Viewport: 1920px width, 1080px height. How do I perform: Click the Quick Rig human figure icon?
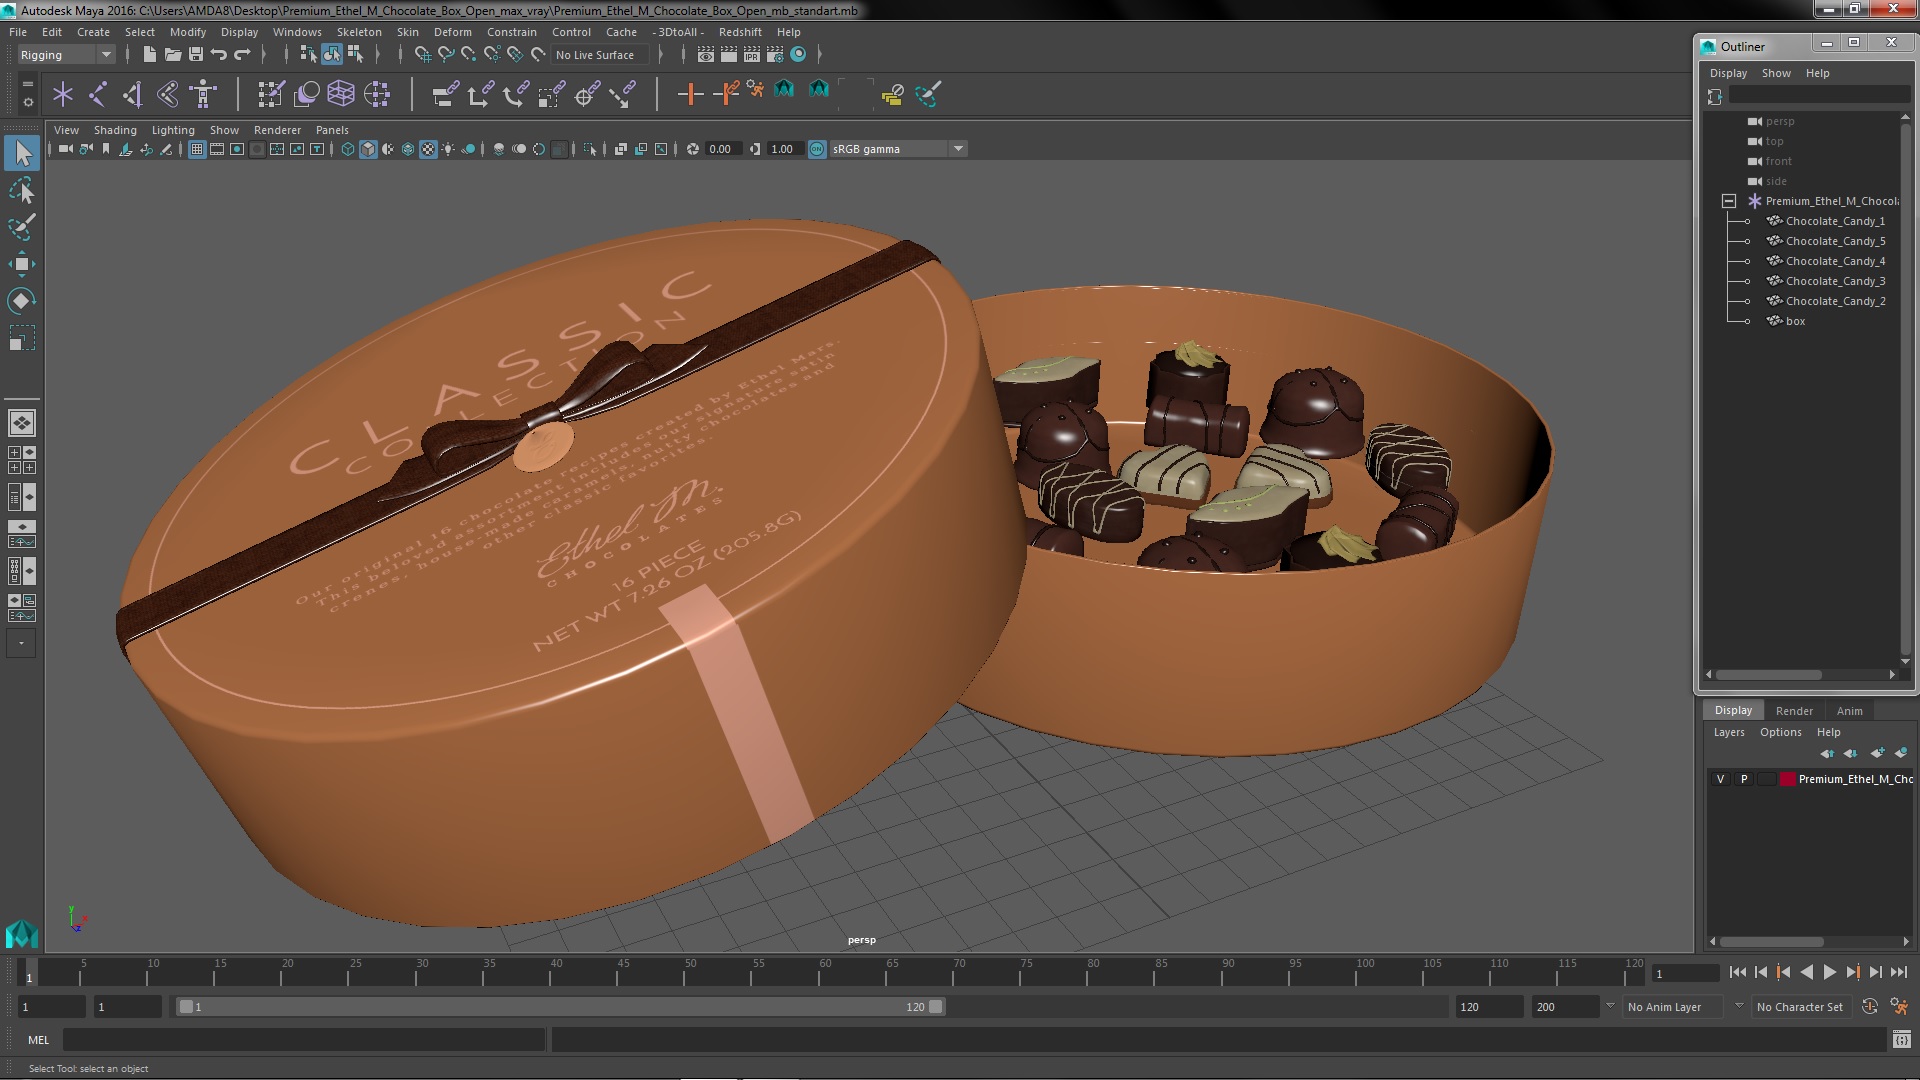pyautogui.click(x=203, y=94)
